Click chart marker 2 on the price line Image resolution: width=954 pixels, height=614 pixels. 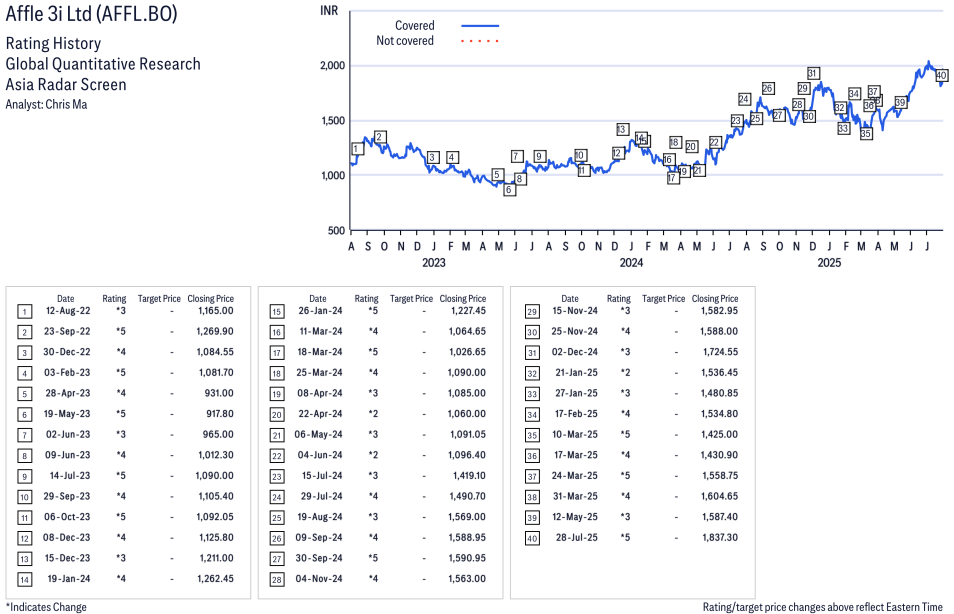click(x=380, y=137)
